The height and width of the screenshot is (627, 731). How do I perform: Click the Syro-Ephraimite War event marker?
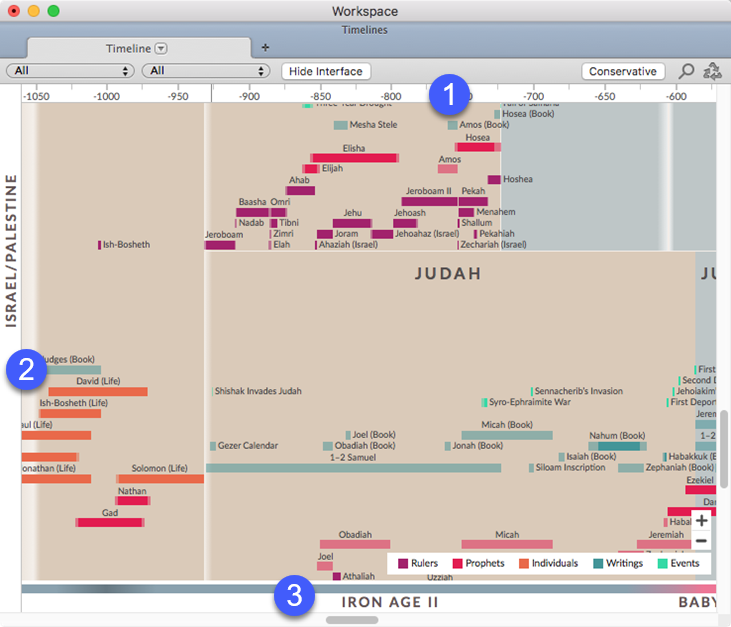coord(485,402)
